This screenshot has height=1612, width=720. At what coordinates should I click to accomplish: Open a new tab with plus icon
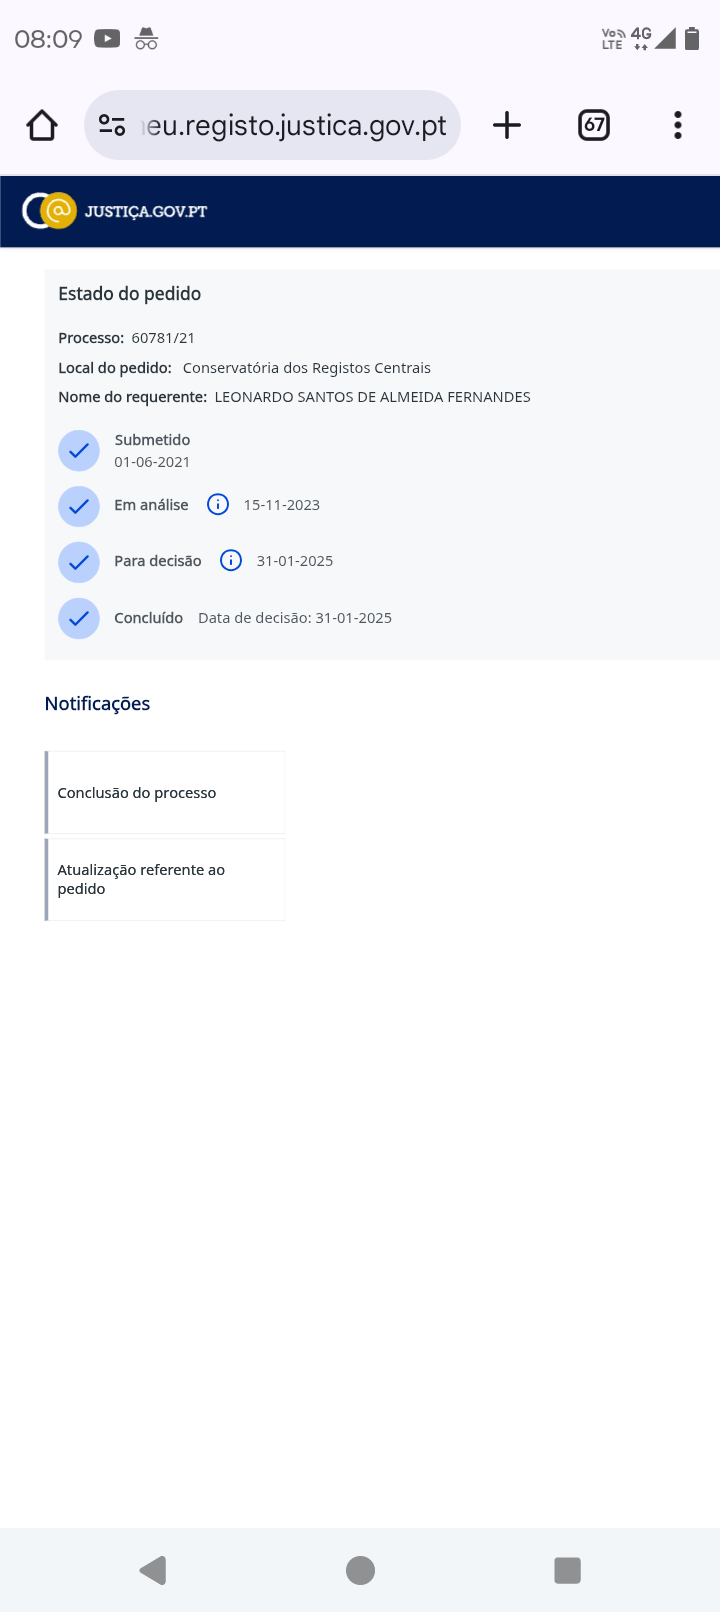pyautogui.click(x=507, y=126)
